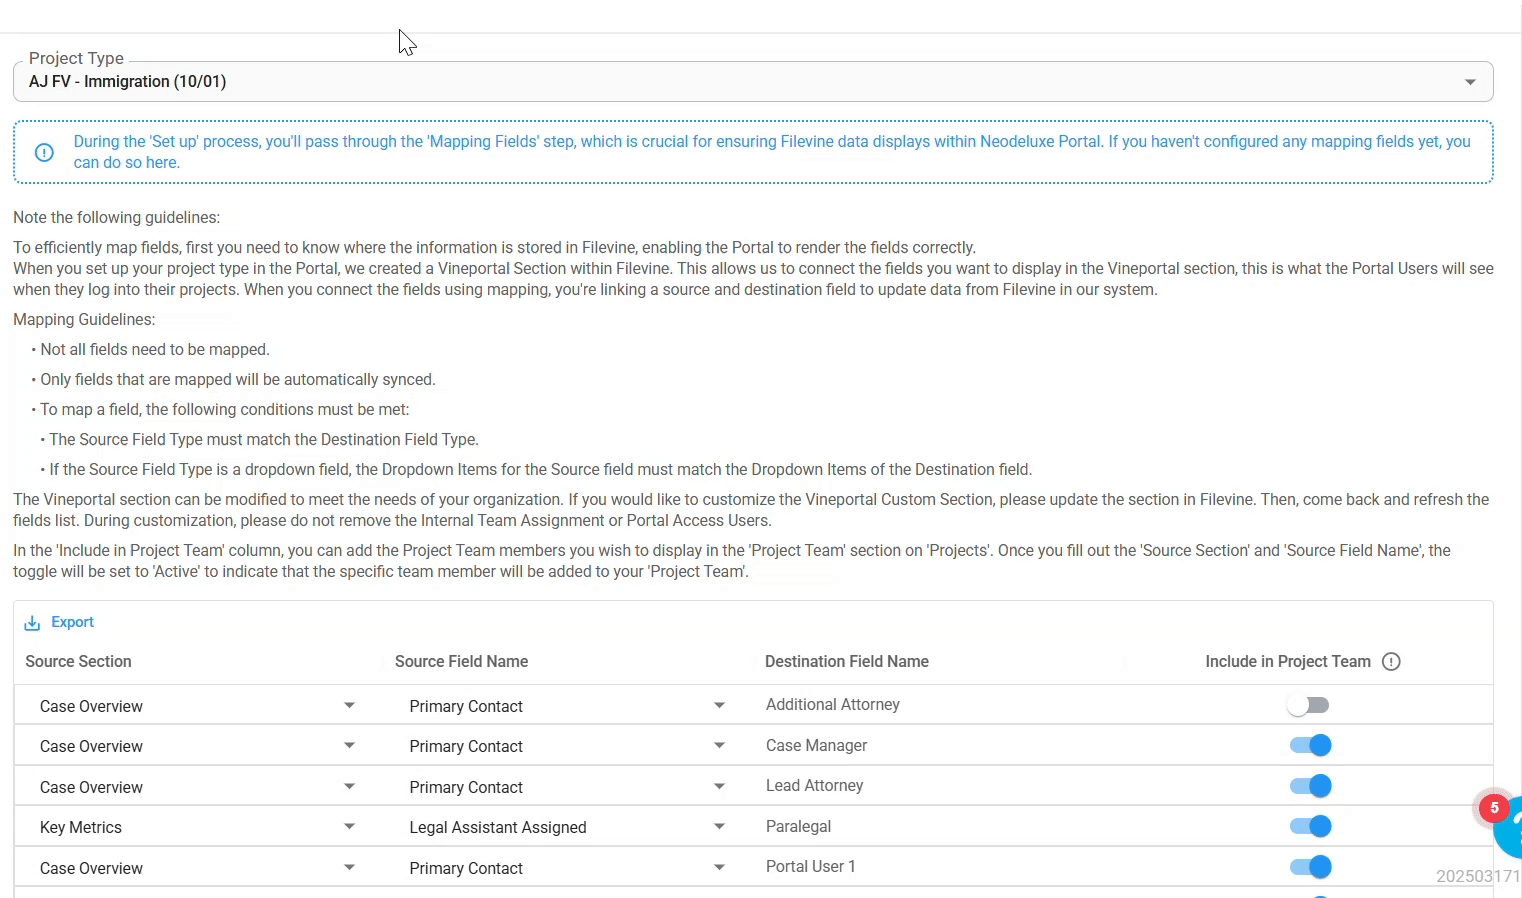Viewport: 1522px width, 898px height.
Task: Toggle Portal User 1 project team switch
Action: click(x=1310, y=867)
